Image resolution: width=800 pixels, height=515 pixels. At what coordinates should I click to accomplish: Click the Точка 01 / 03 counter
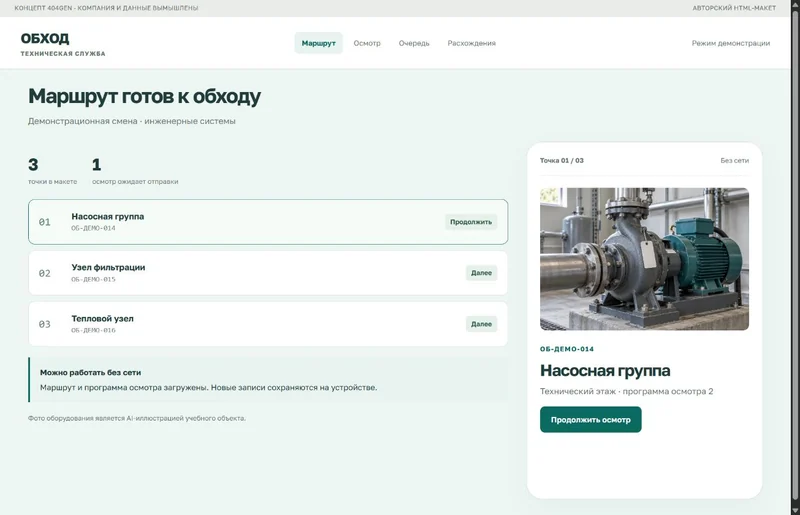pos(562,160)
